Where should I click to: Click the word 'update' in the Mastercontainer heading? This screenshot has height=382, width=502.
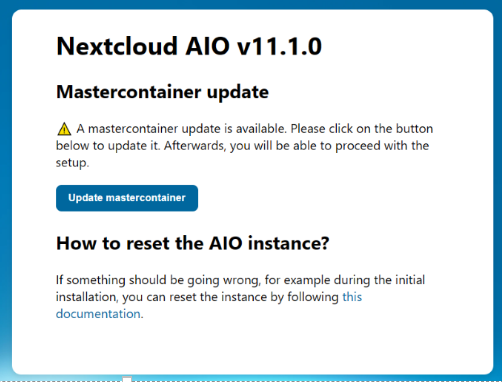[x=238, y=93]
